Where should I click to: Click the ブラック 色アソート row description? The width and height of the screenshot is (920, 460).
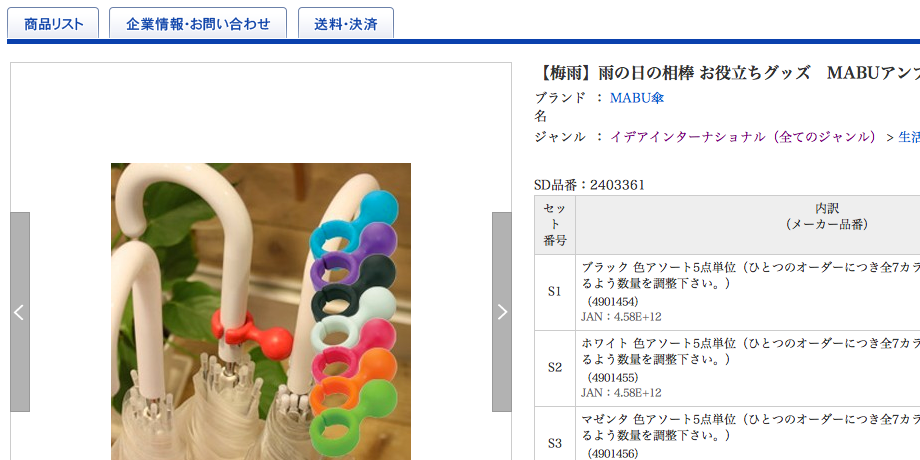(750, 292)
